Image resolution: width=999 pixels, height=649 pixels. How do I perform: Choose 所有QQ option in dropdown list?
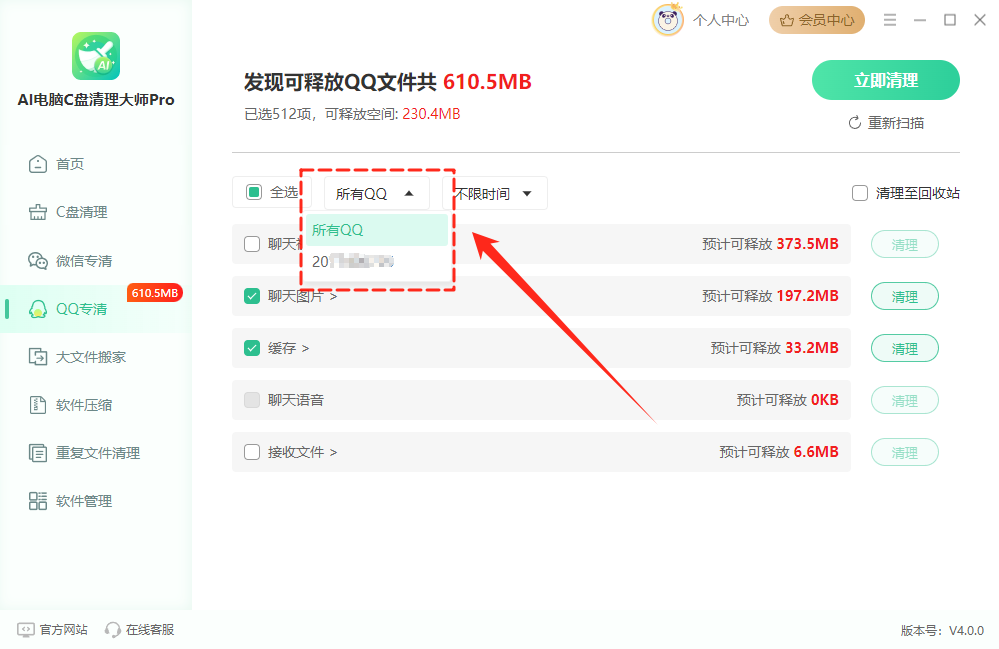(377, 230)
